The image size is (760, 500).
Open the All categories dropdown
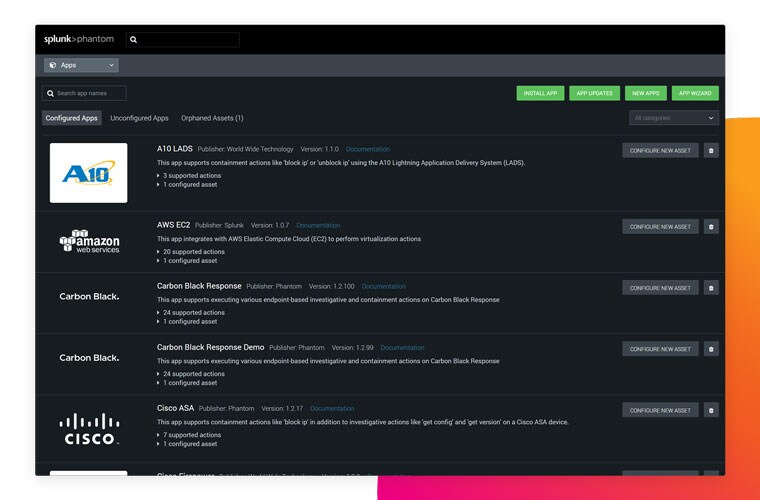click(x=674, y=118)
